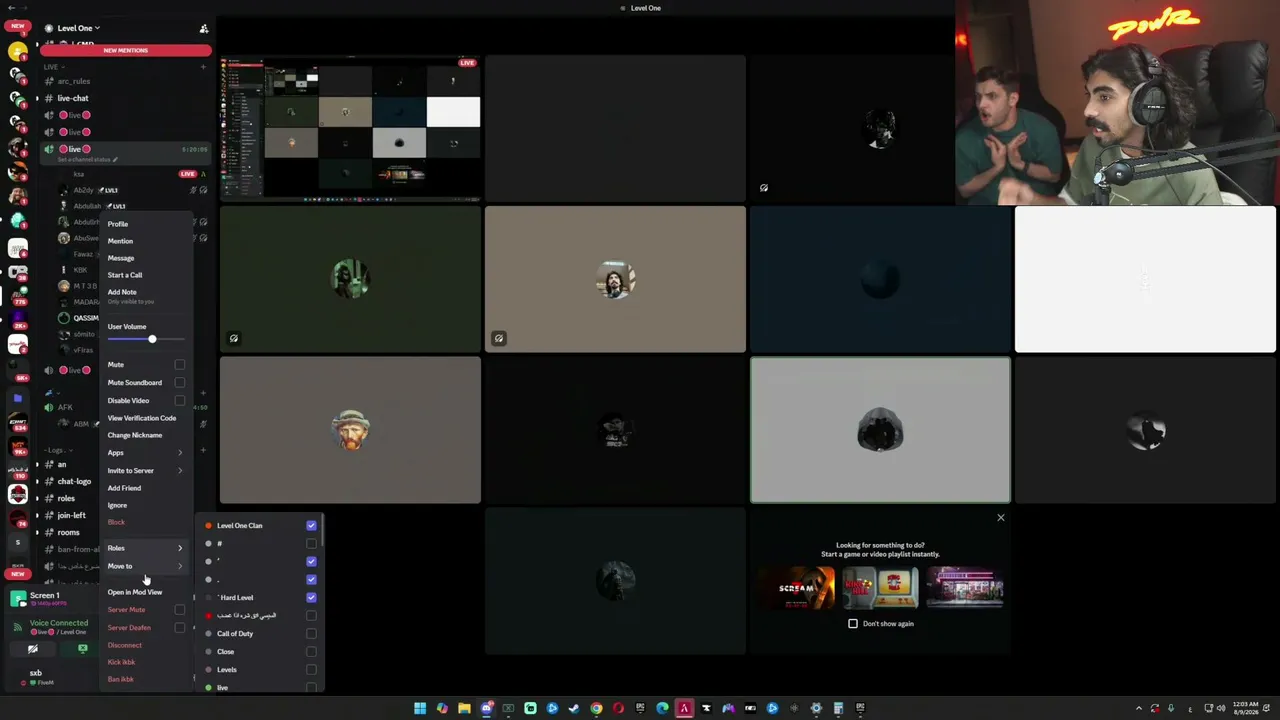The height and width of the screenshot is (720, 1280).
Task: Open the Windows Start menu
Action: (x=420, y=709)
